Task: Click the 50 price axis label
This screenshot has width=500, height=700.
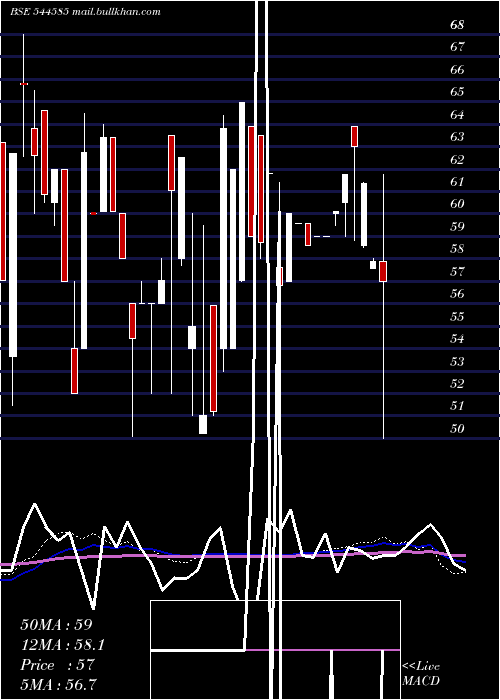Action: (457, 429)
